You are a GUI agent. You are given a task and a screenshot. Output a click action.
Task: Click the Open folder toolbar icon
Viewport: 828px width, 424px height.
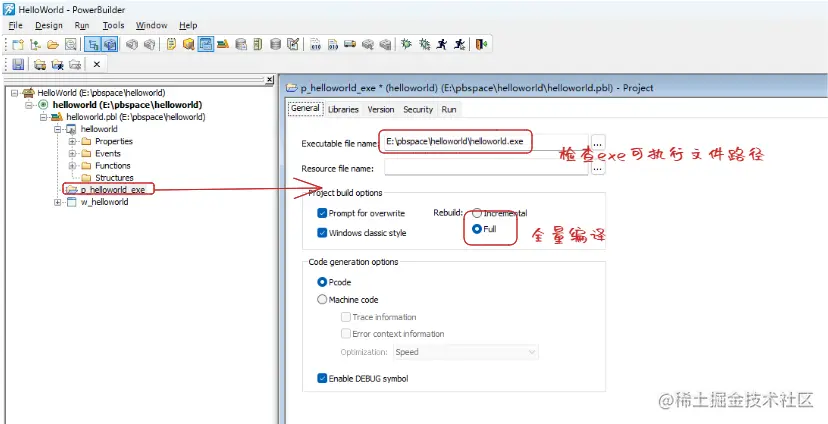pyautogui.click(x=53, y=44)
